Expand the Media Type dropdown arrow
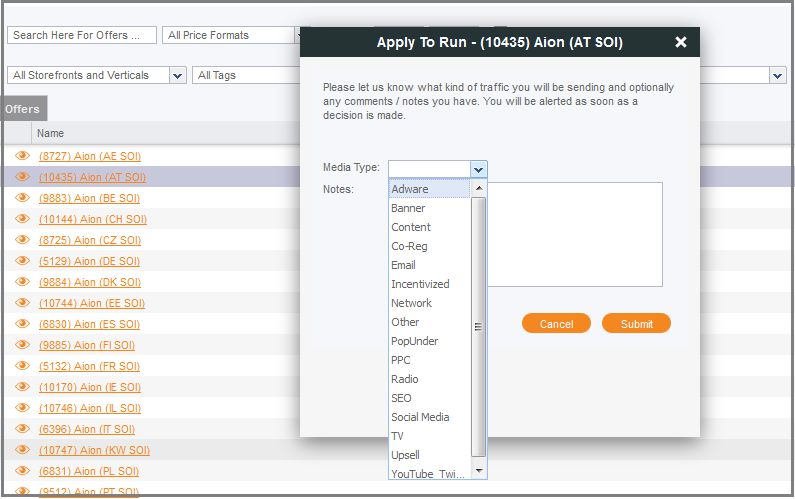 point(478,169)
